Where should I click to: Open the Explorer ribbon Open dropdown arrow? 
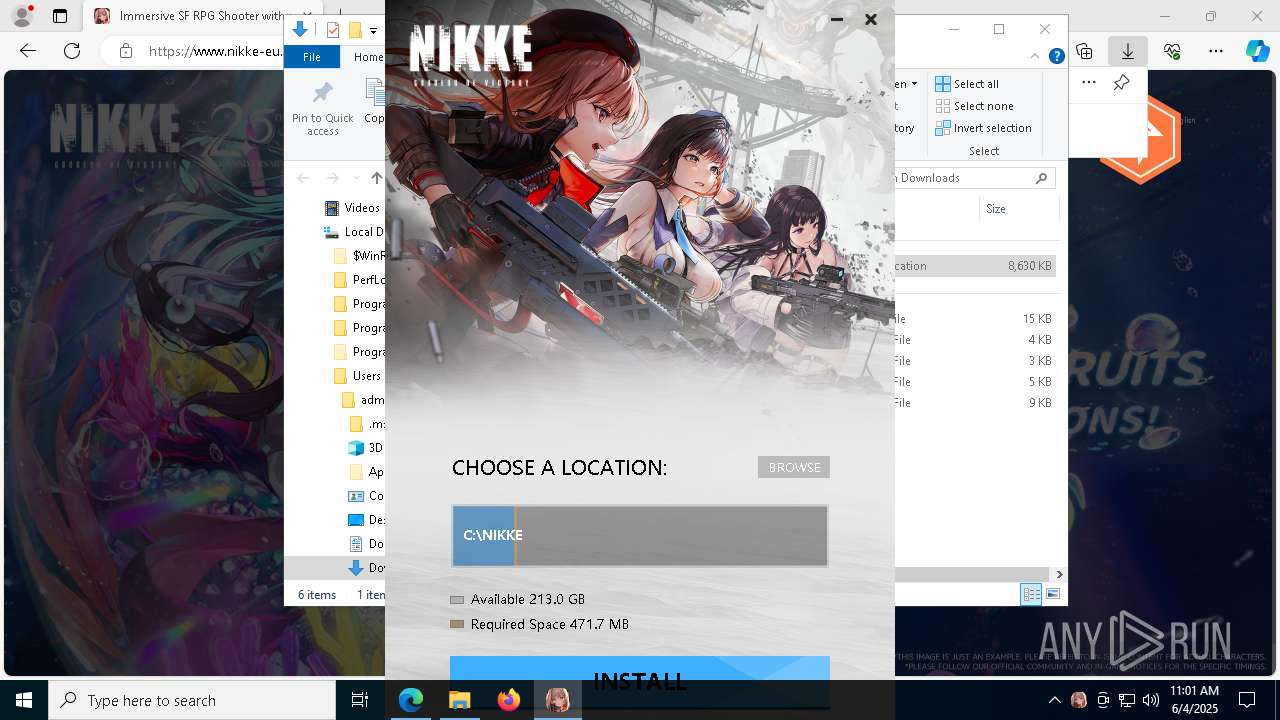(x=914, y=84)
